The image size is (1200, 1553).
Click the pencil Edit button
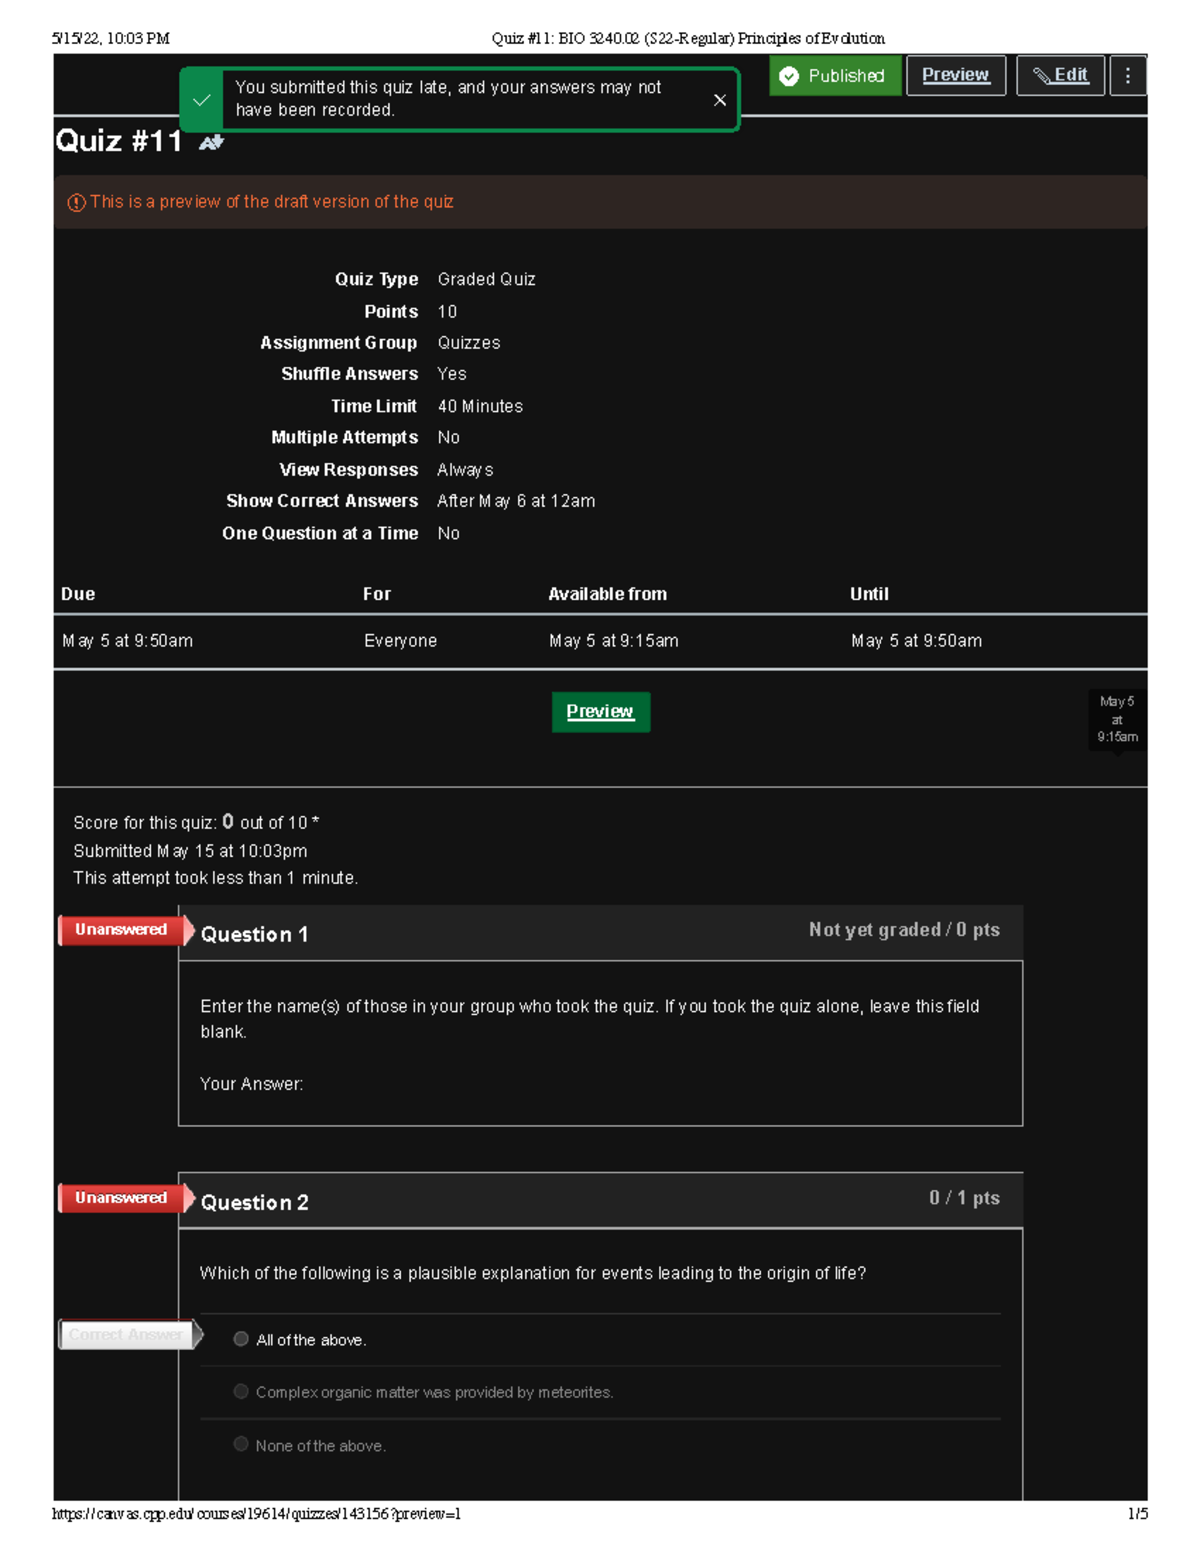tap(1060, 76)
